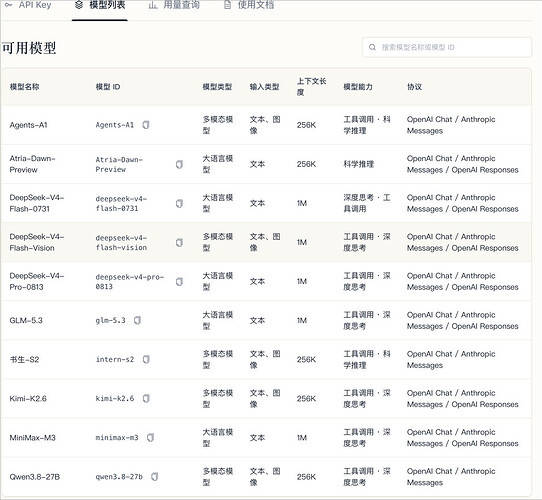Open the API Key tab
The height and width of the screenshot is (500, 542).
pos(28,5)
